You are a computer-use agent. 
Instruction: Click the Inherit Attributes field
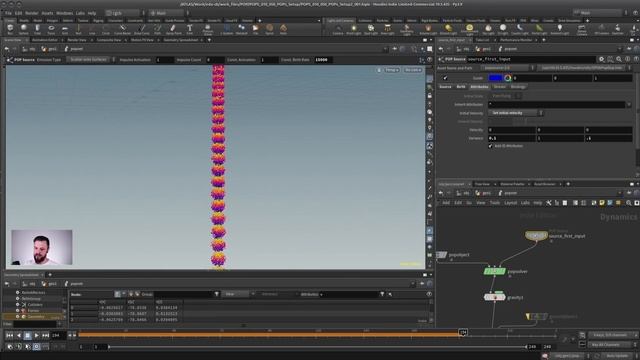pos(557,104)
